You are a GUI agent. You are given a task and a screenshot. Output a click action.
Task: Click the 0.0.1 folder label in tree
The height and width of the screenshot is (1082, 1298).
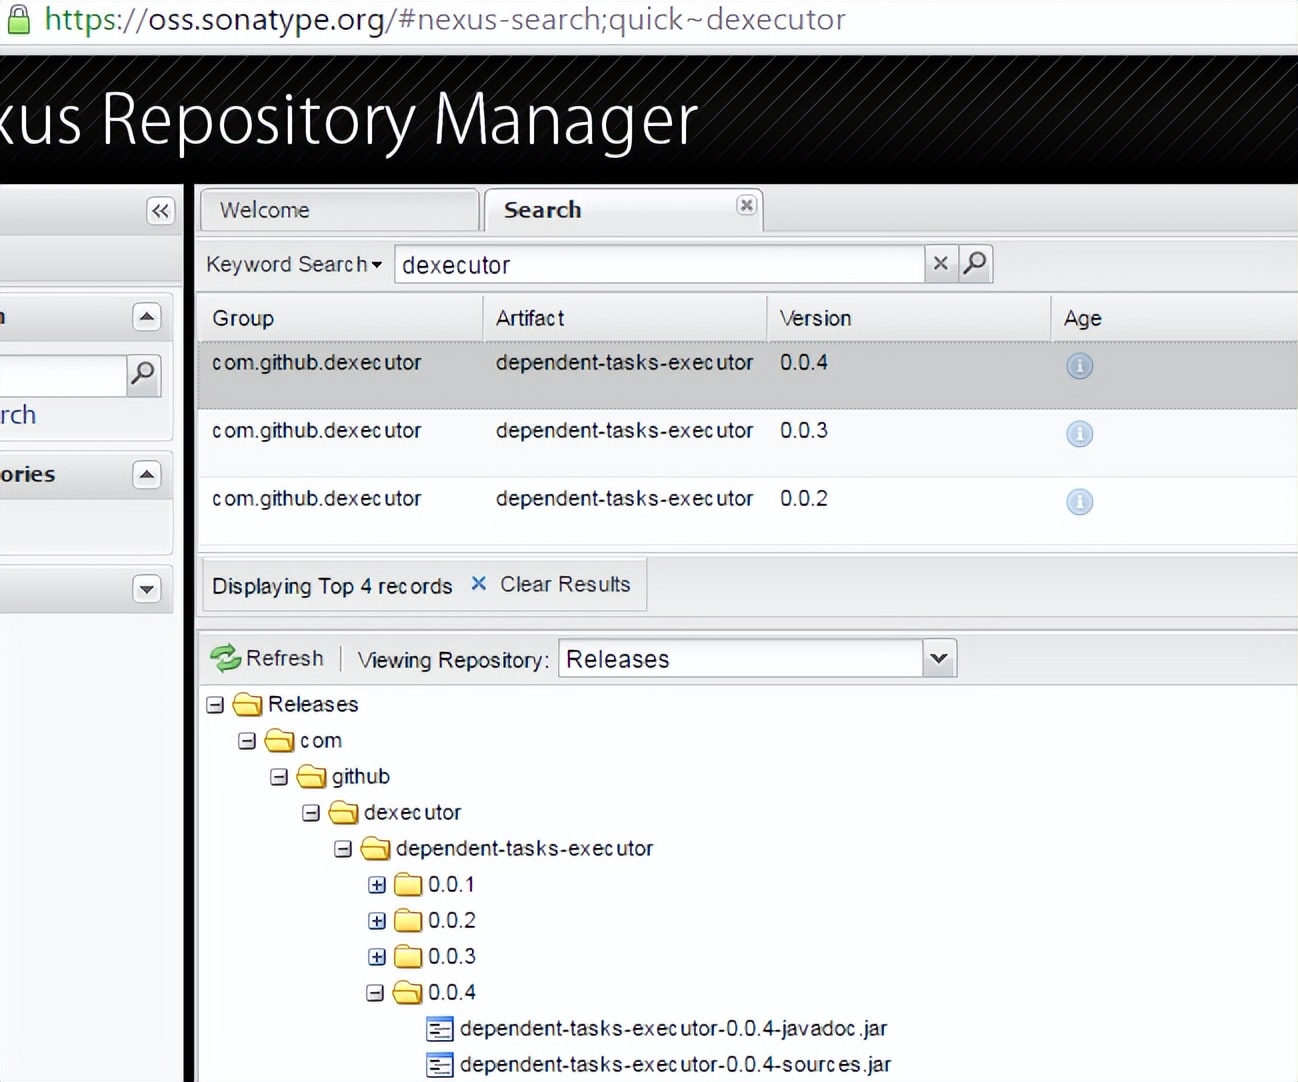pos(451,885)
